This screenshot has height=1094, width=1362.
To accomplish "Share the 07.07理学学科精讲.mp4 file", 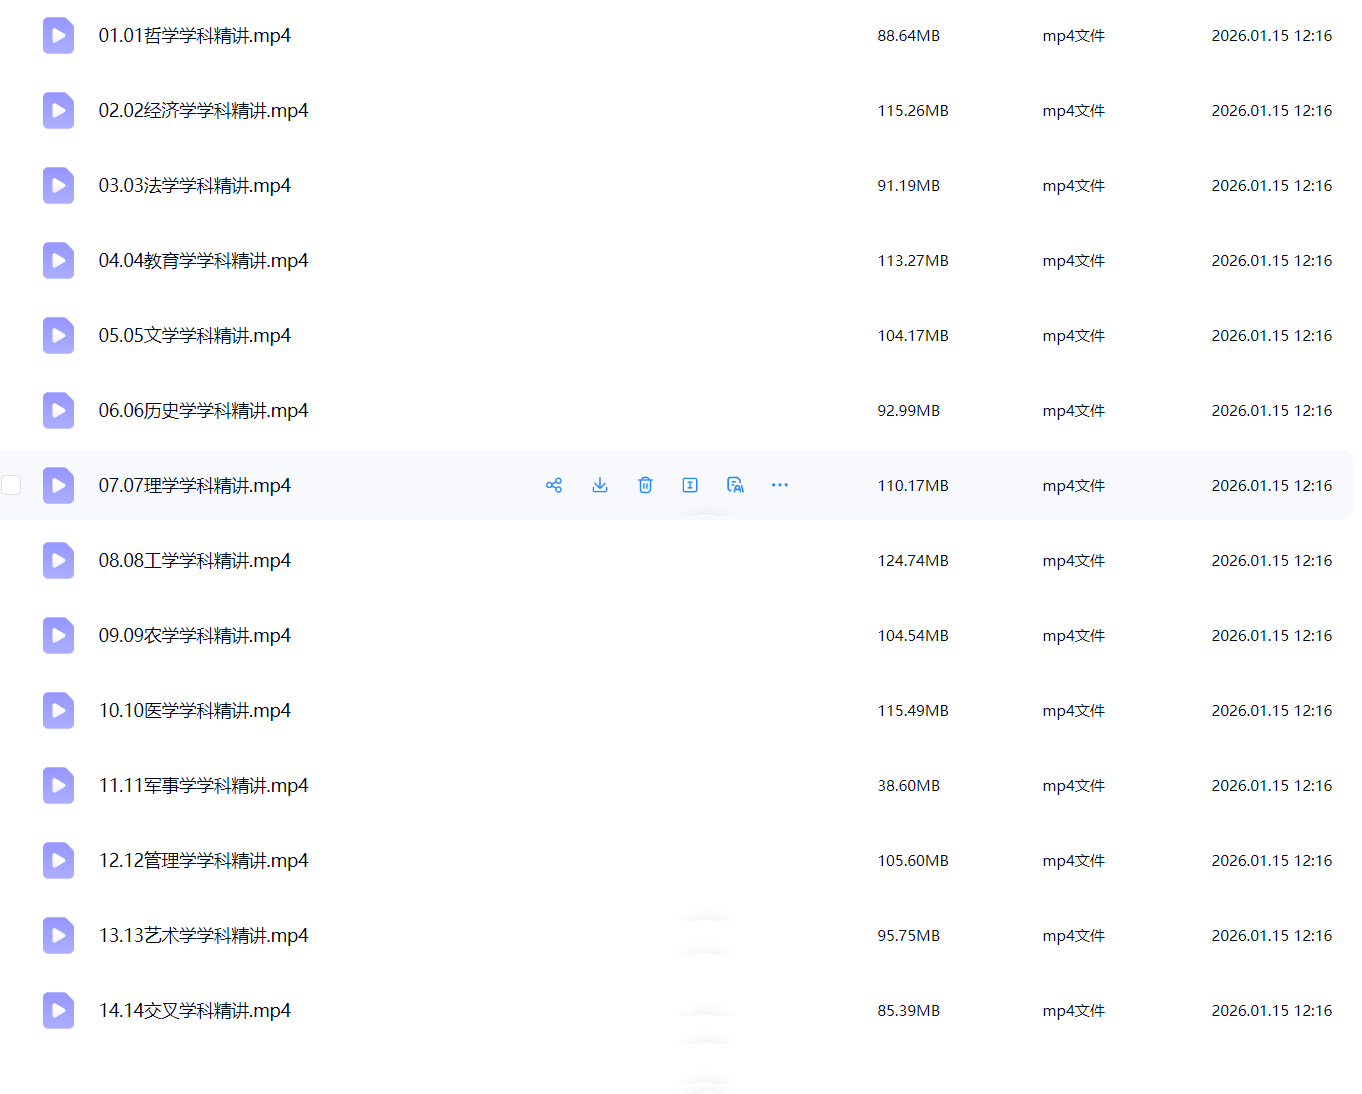I will pos(554,485).
